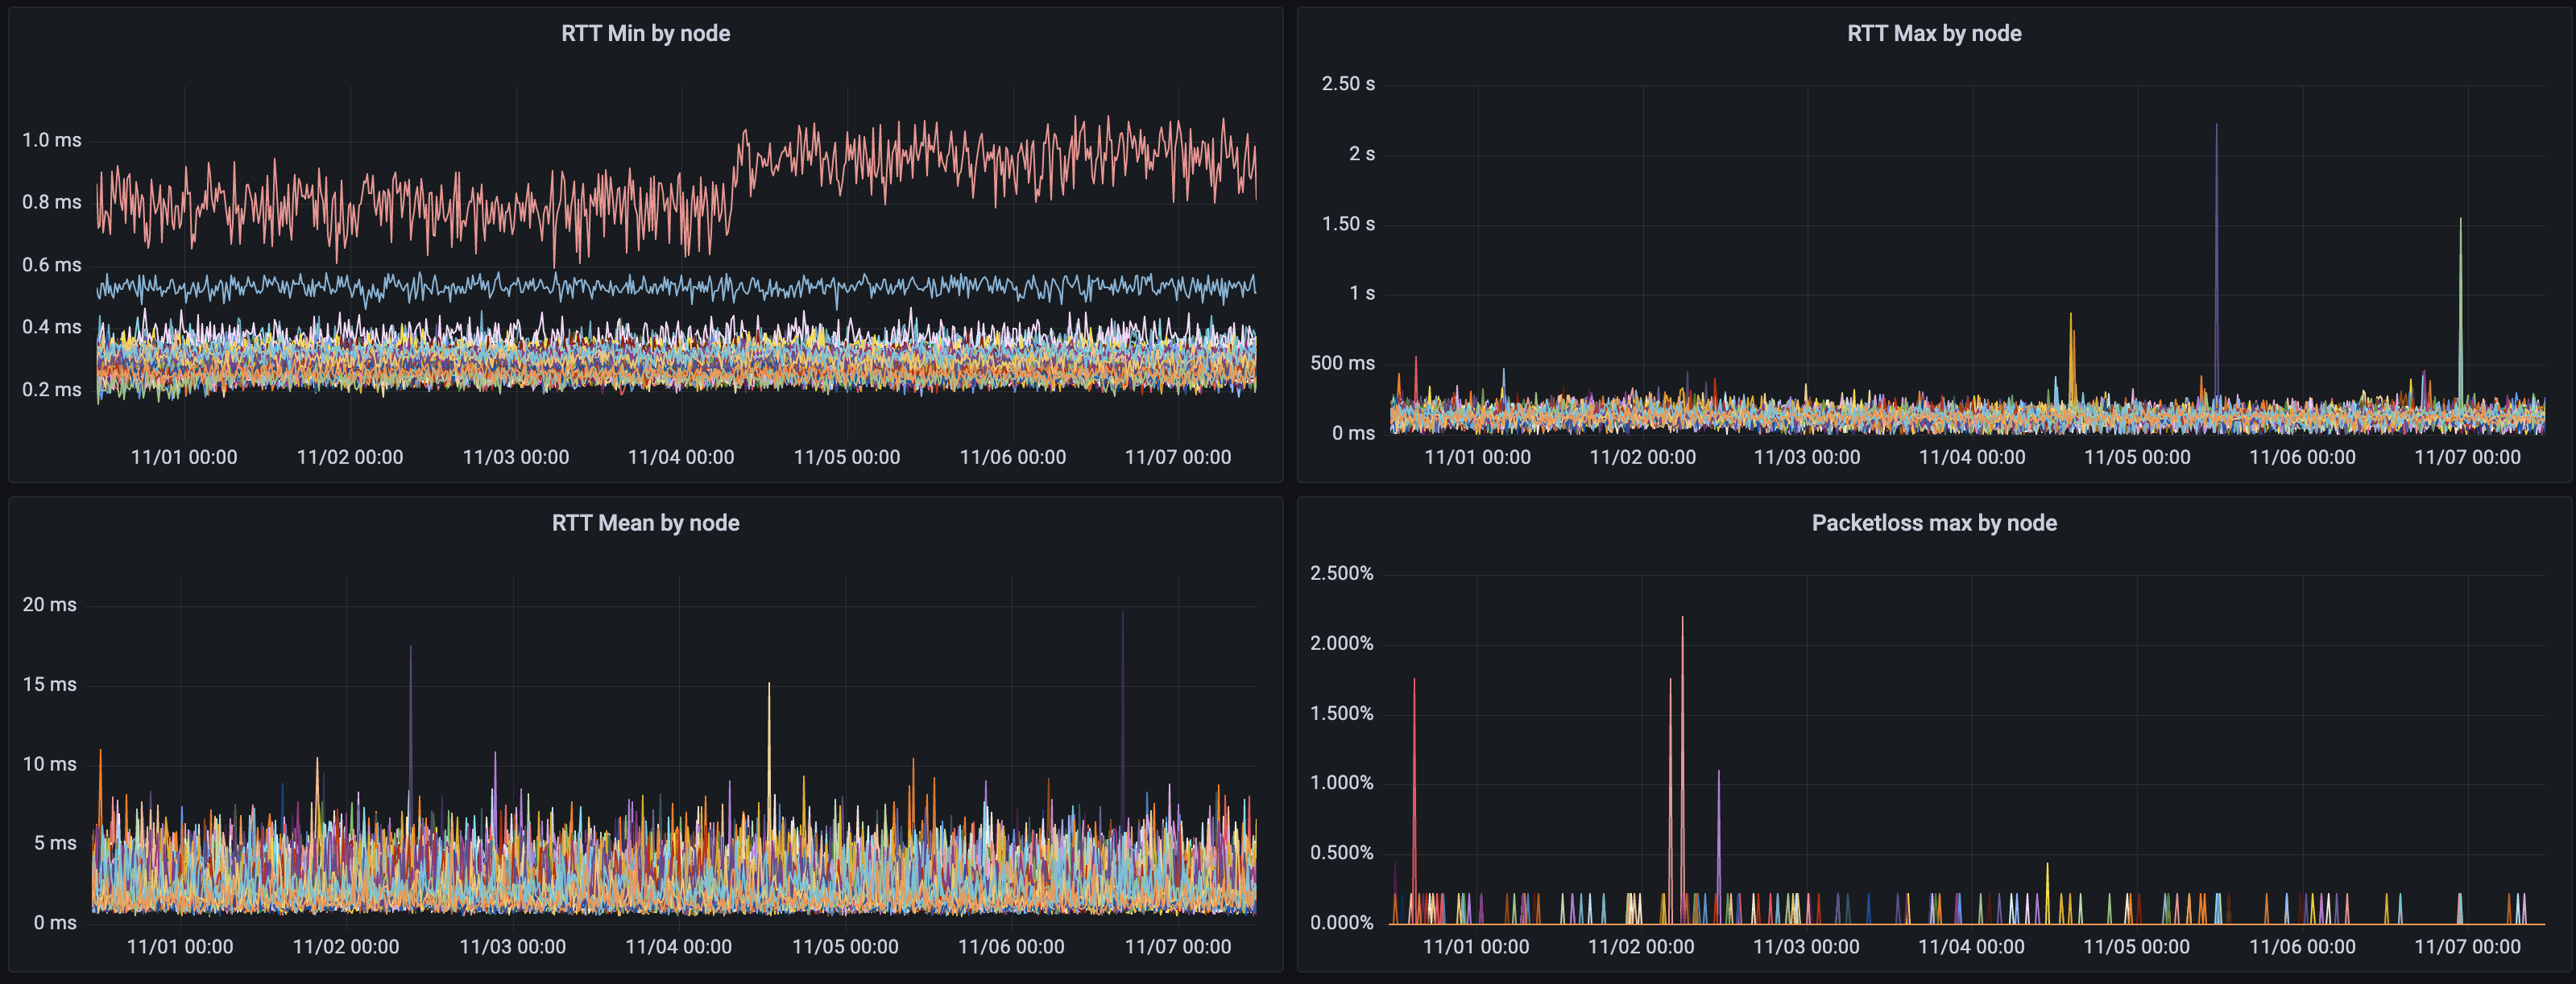Click the 0 ms label in RTT Mean
The height and width of the screenshot is (984, 2576).
[55, 923]
